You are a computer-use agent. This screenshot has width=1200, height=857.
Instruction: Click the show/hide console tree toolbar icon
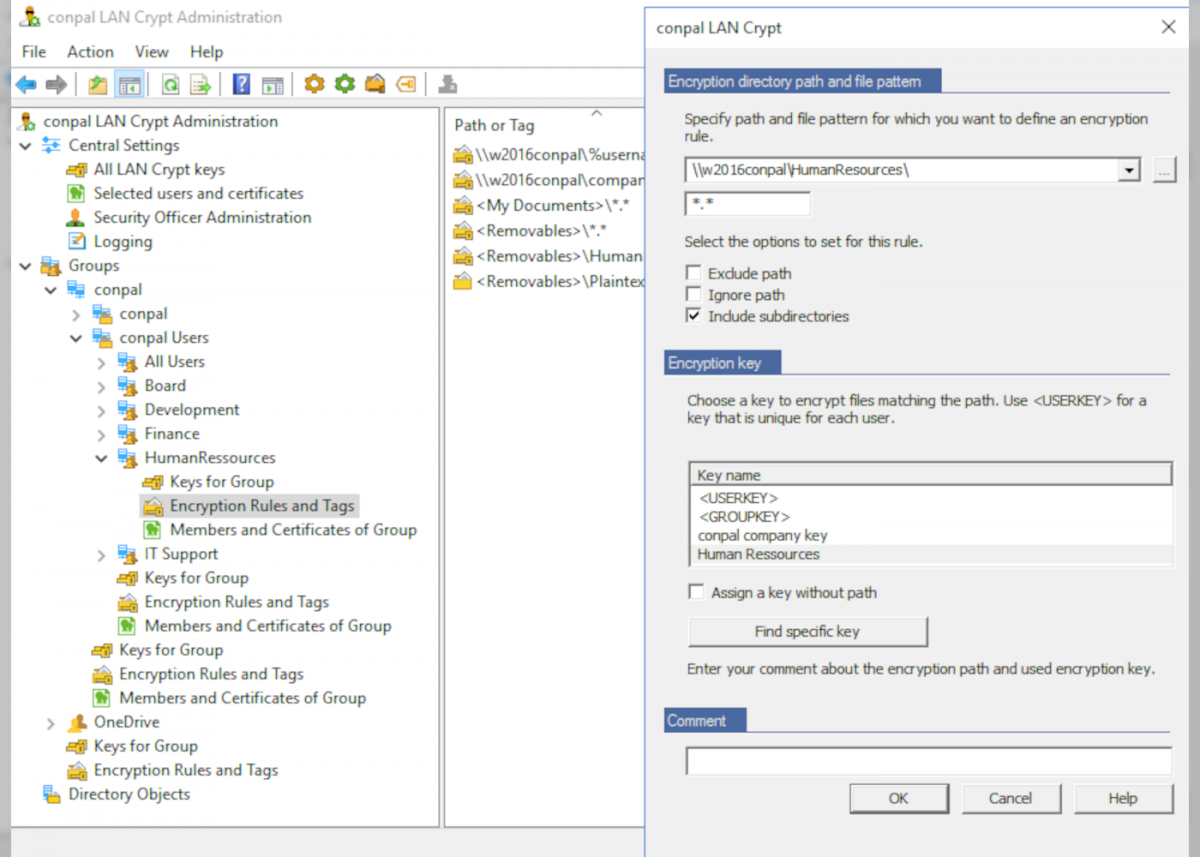pos(131,84)
